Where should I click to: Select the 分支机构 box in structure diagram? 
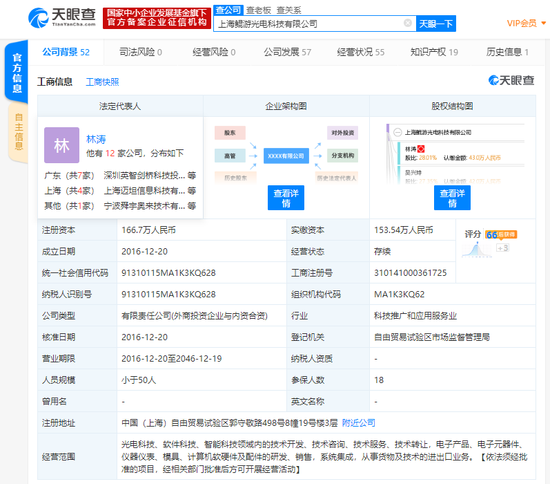pyautogui.click(x=342, y=155)
